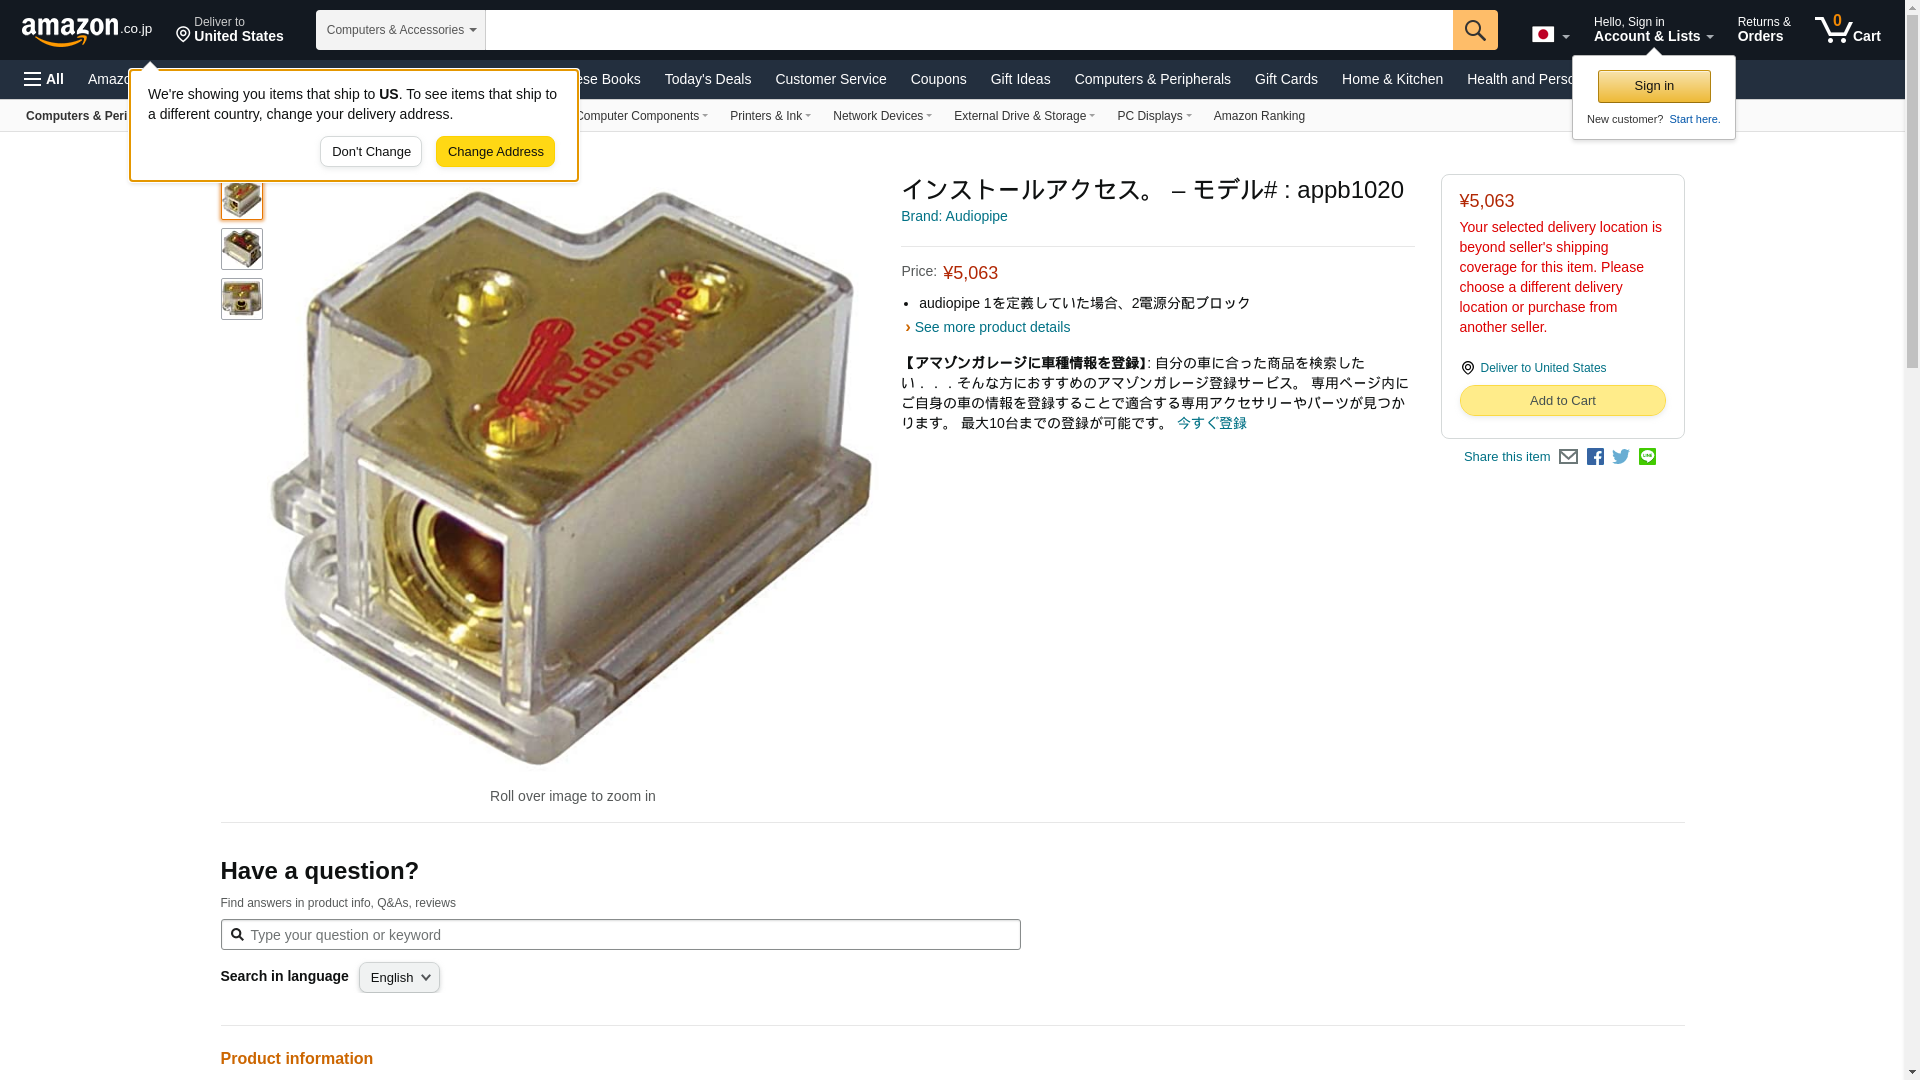Open the Japan flag language selector
The width and height of the screenshot is (1920, 1080).
pos(1550,35)
